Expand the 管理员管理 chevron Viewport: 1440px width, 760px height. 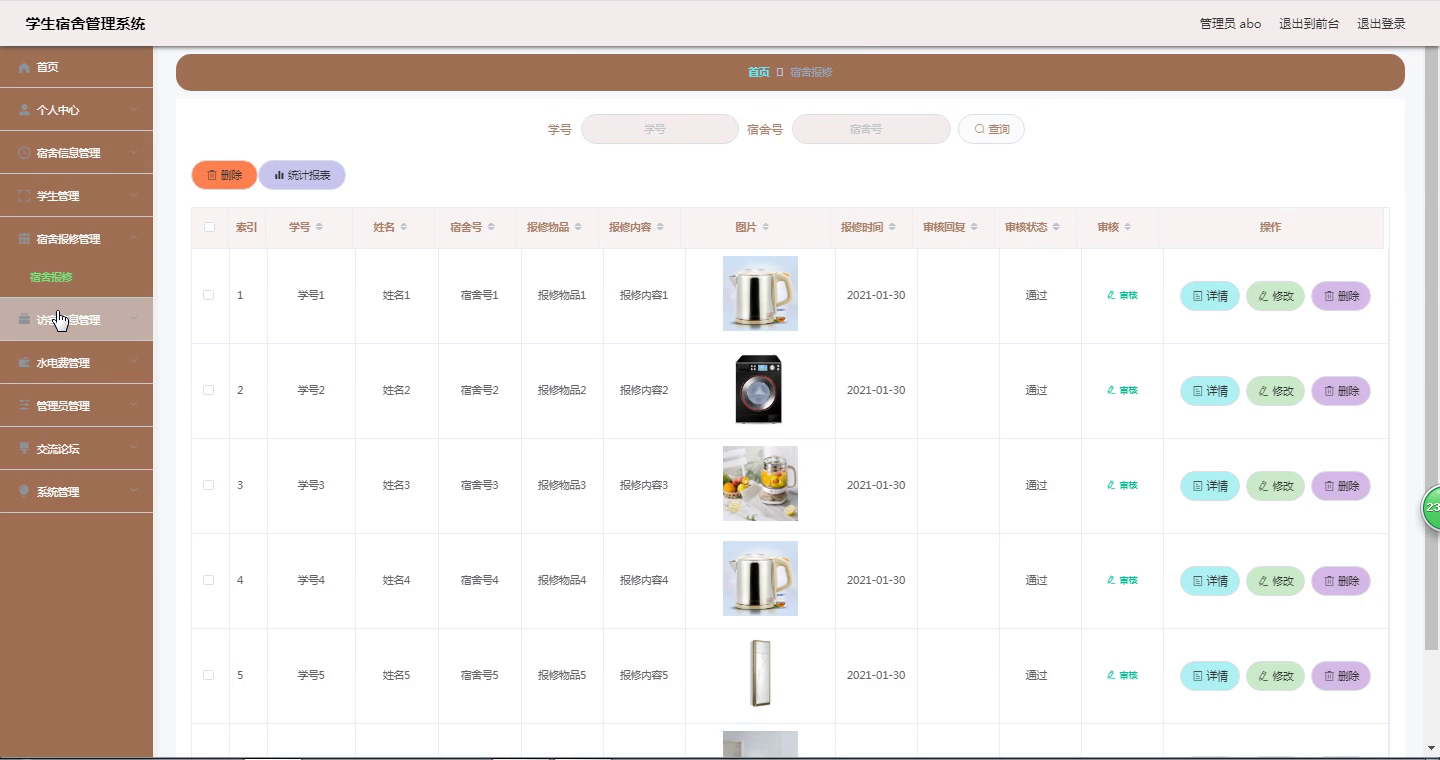click(134, 406)
